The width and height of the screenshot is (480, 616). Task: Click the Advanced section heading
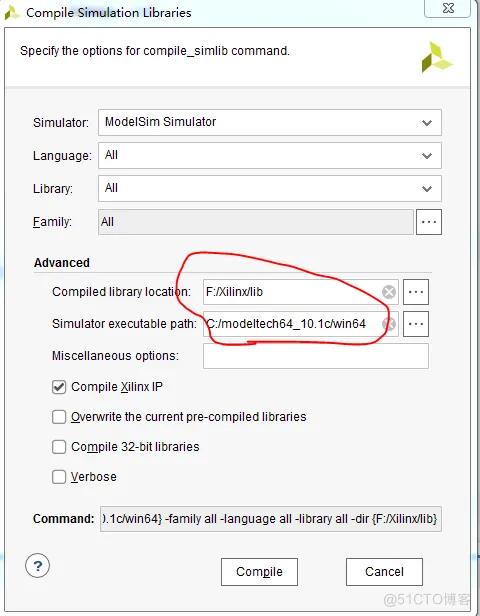[62, 262]
